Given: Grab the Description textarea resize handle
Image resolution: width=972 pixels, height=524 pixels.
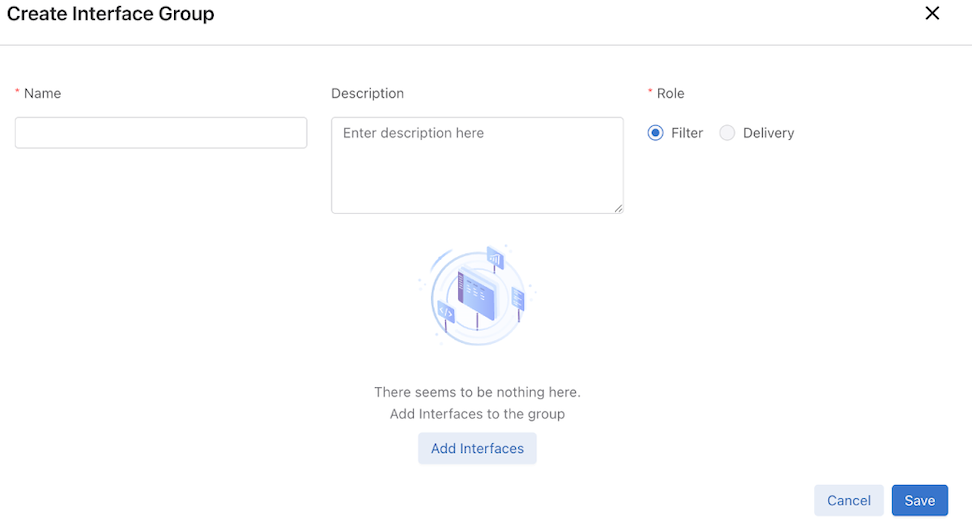Looking at the screenshot, I should pos(618,208).
